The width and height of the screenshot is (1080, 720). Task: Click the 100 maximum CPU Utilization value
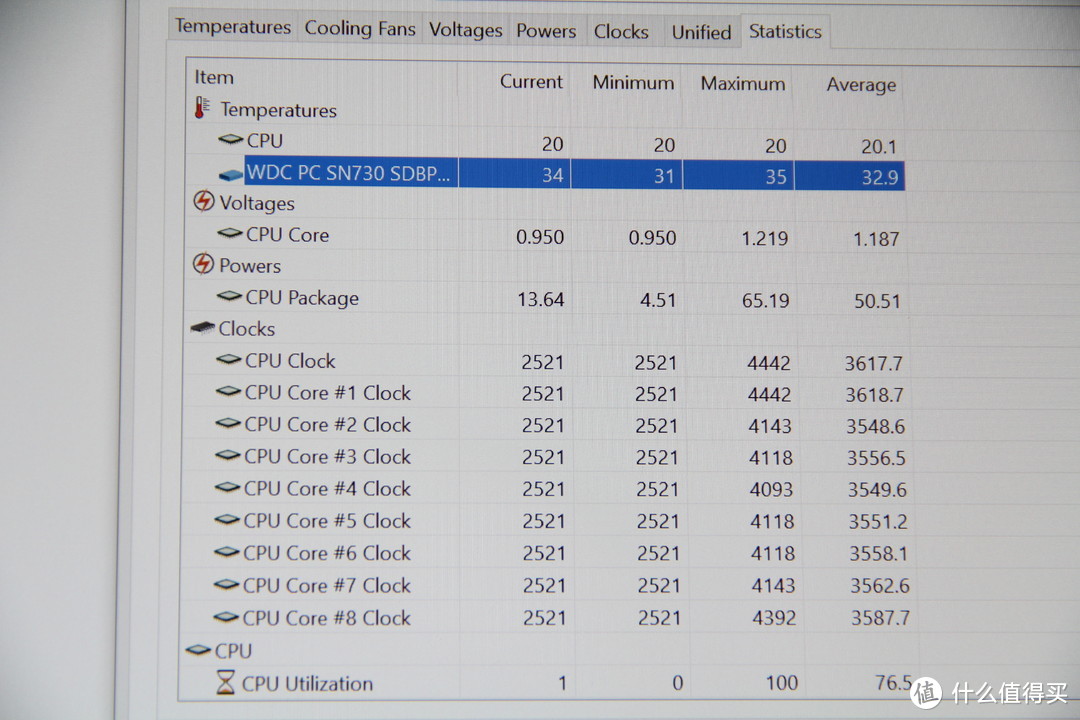tap(782, 683)
